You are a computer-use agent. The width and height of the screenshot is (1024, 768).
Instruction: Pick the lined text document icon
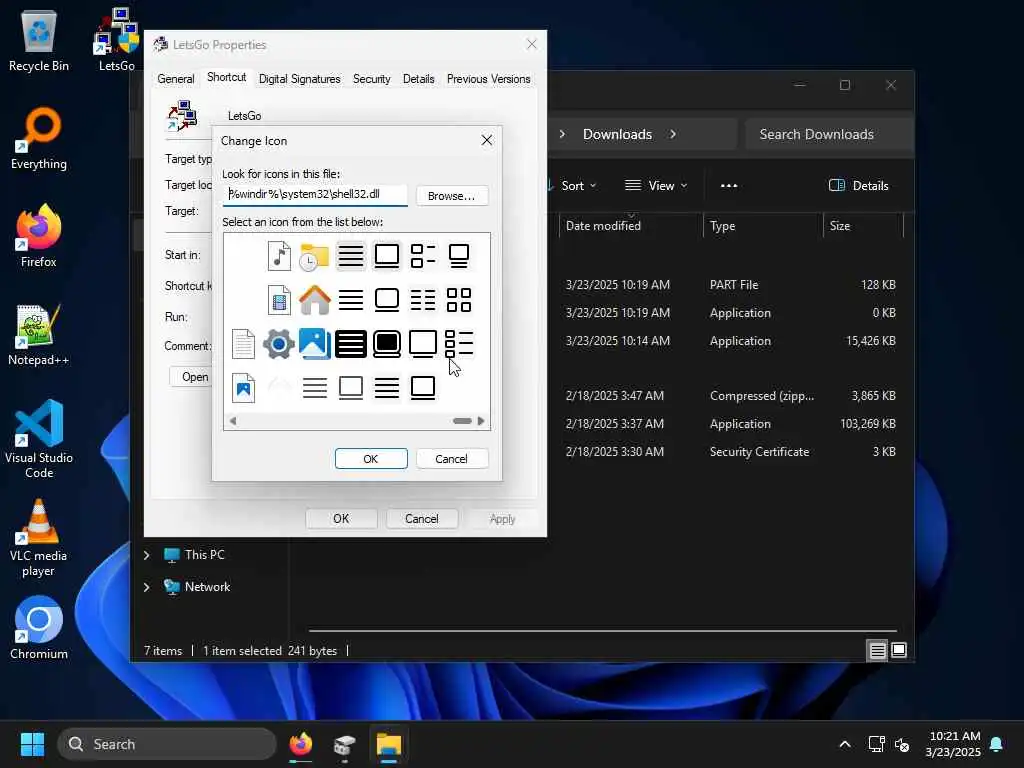[x=244, y=344]
